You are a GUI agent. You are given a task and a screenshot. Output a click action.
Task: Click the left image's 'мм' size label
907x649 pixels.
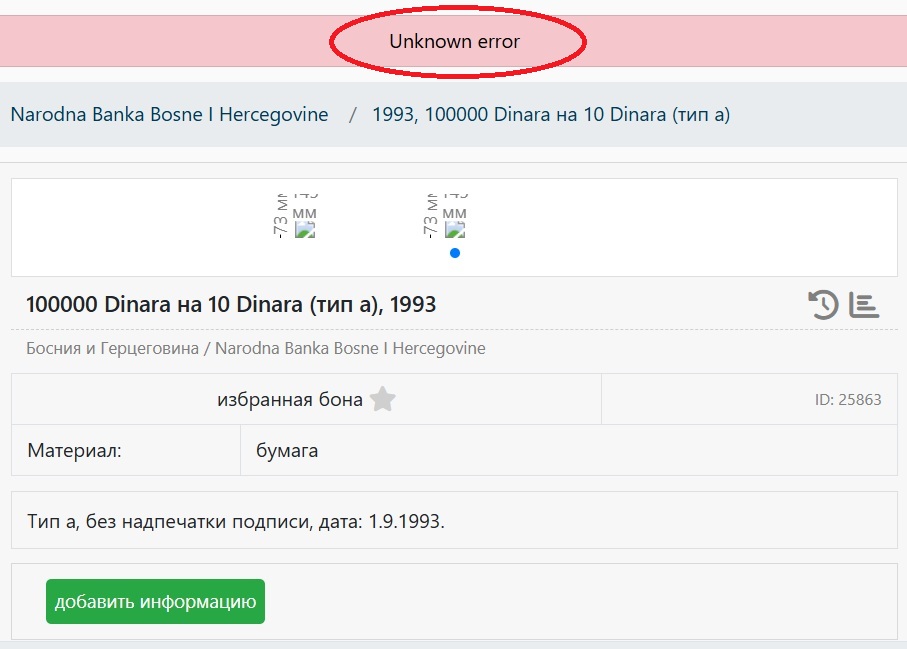(x=304, y=213)
